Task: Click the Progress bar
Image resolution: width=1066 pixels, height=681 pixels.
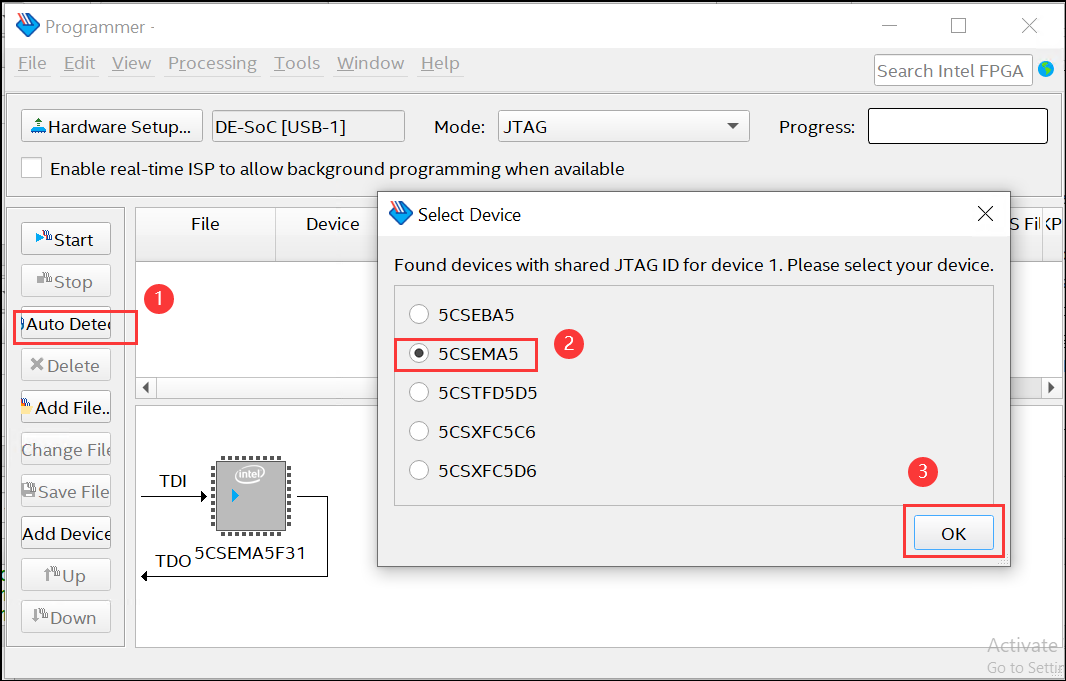Action: [957, 126]
